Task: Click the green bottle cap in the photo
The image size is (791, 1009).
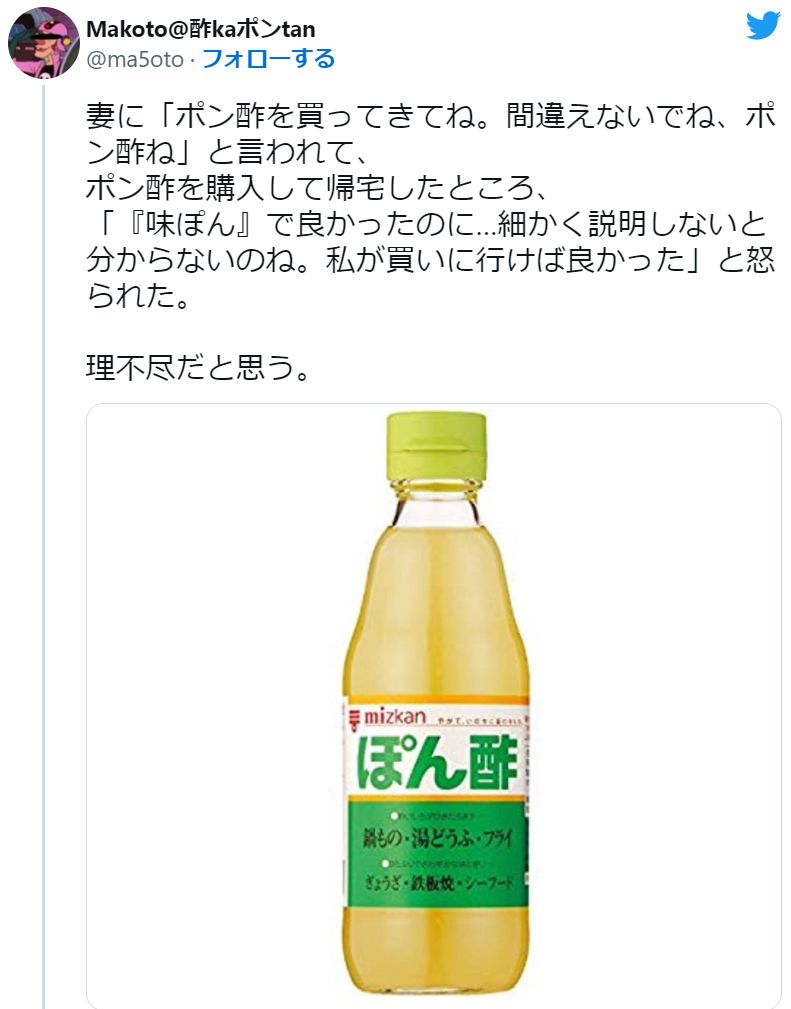Action: [436, 447]
